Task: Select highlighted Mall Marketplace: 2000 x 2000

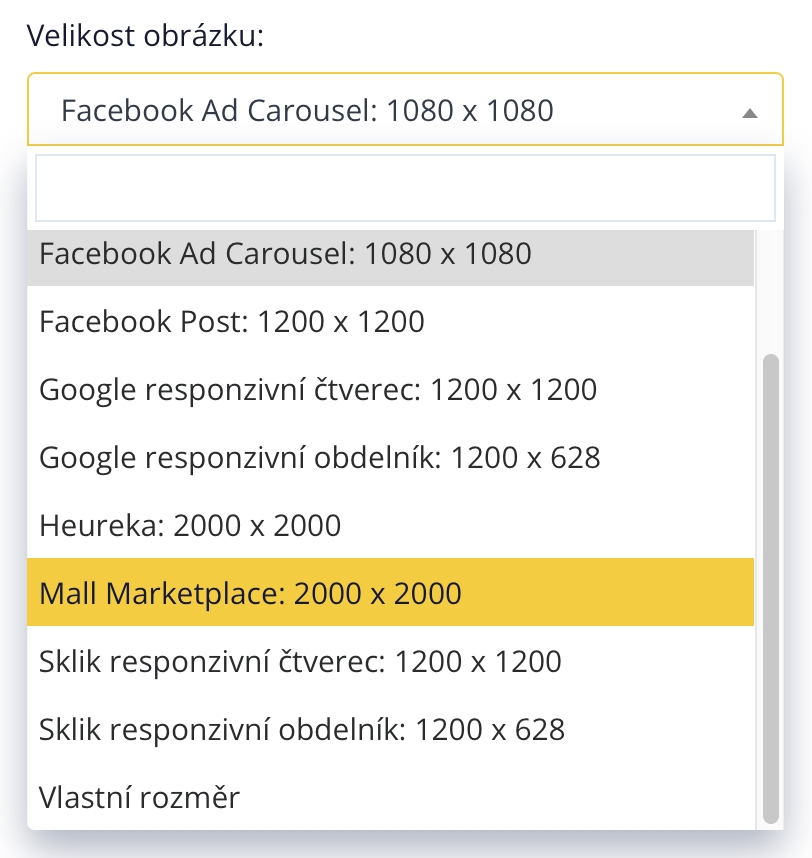Action: (250, 593)
